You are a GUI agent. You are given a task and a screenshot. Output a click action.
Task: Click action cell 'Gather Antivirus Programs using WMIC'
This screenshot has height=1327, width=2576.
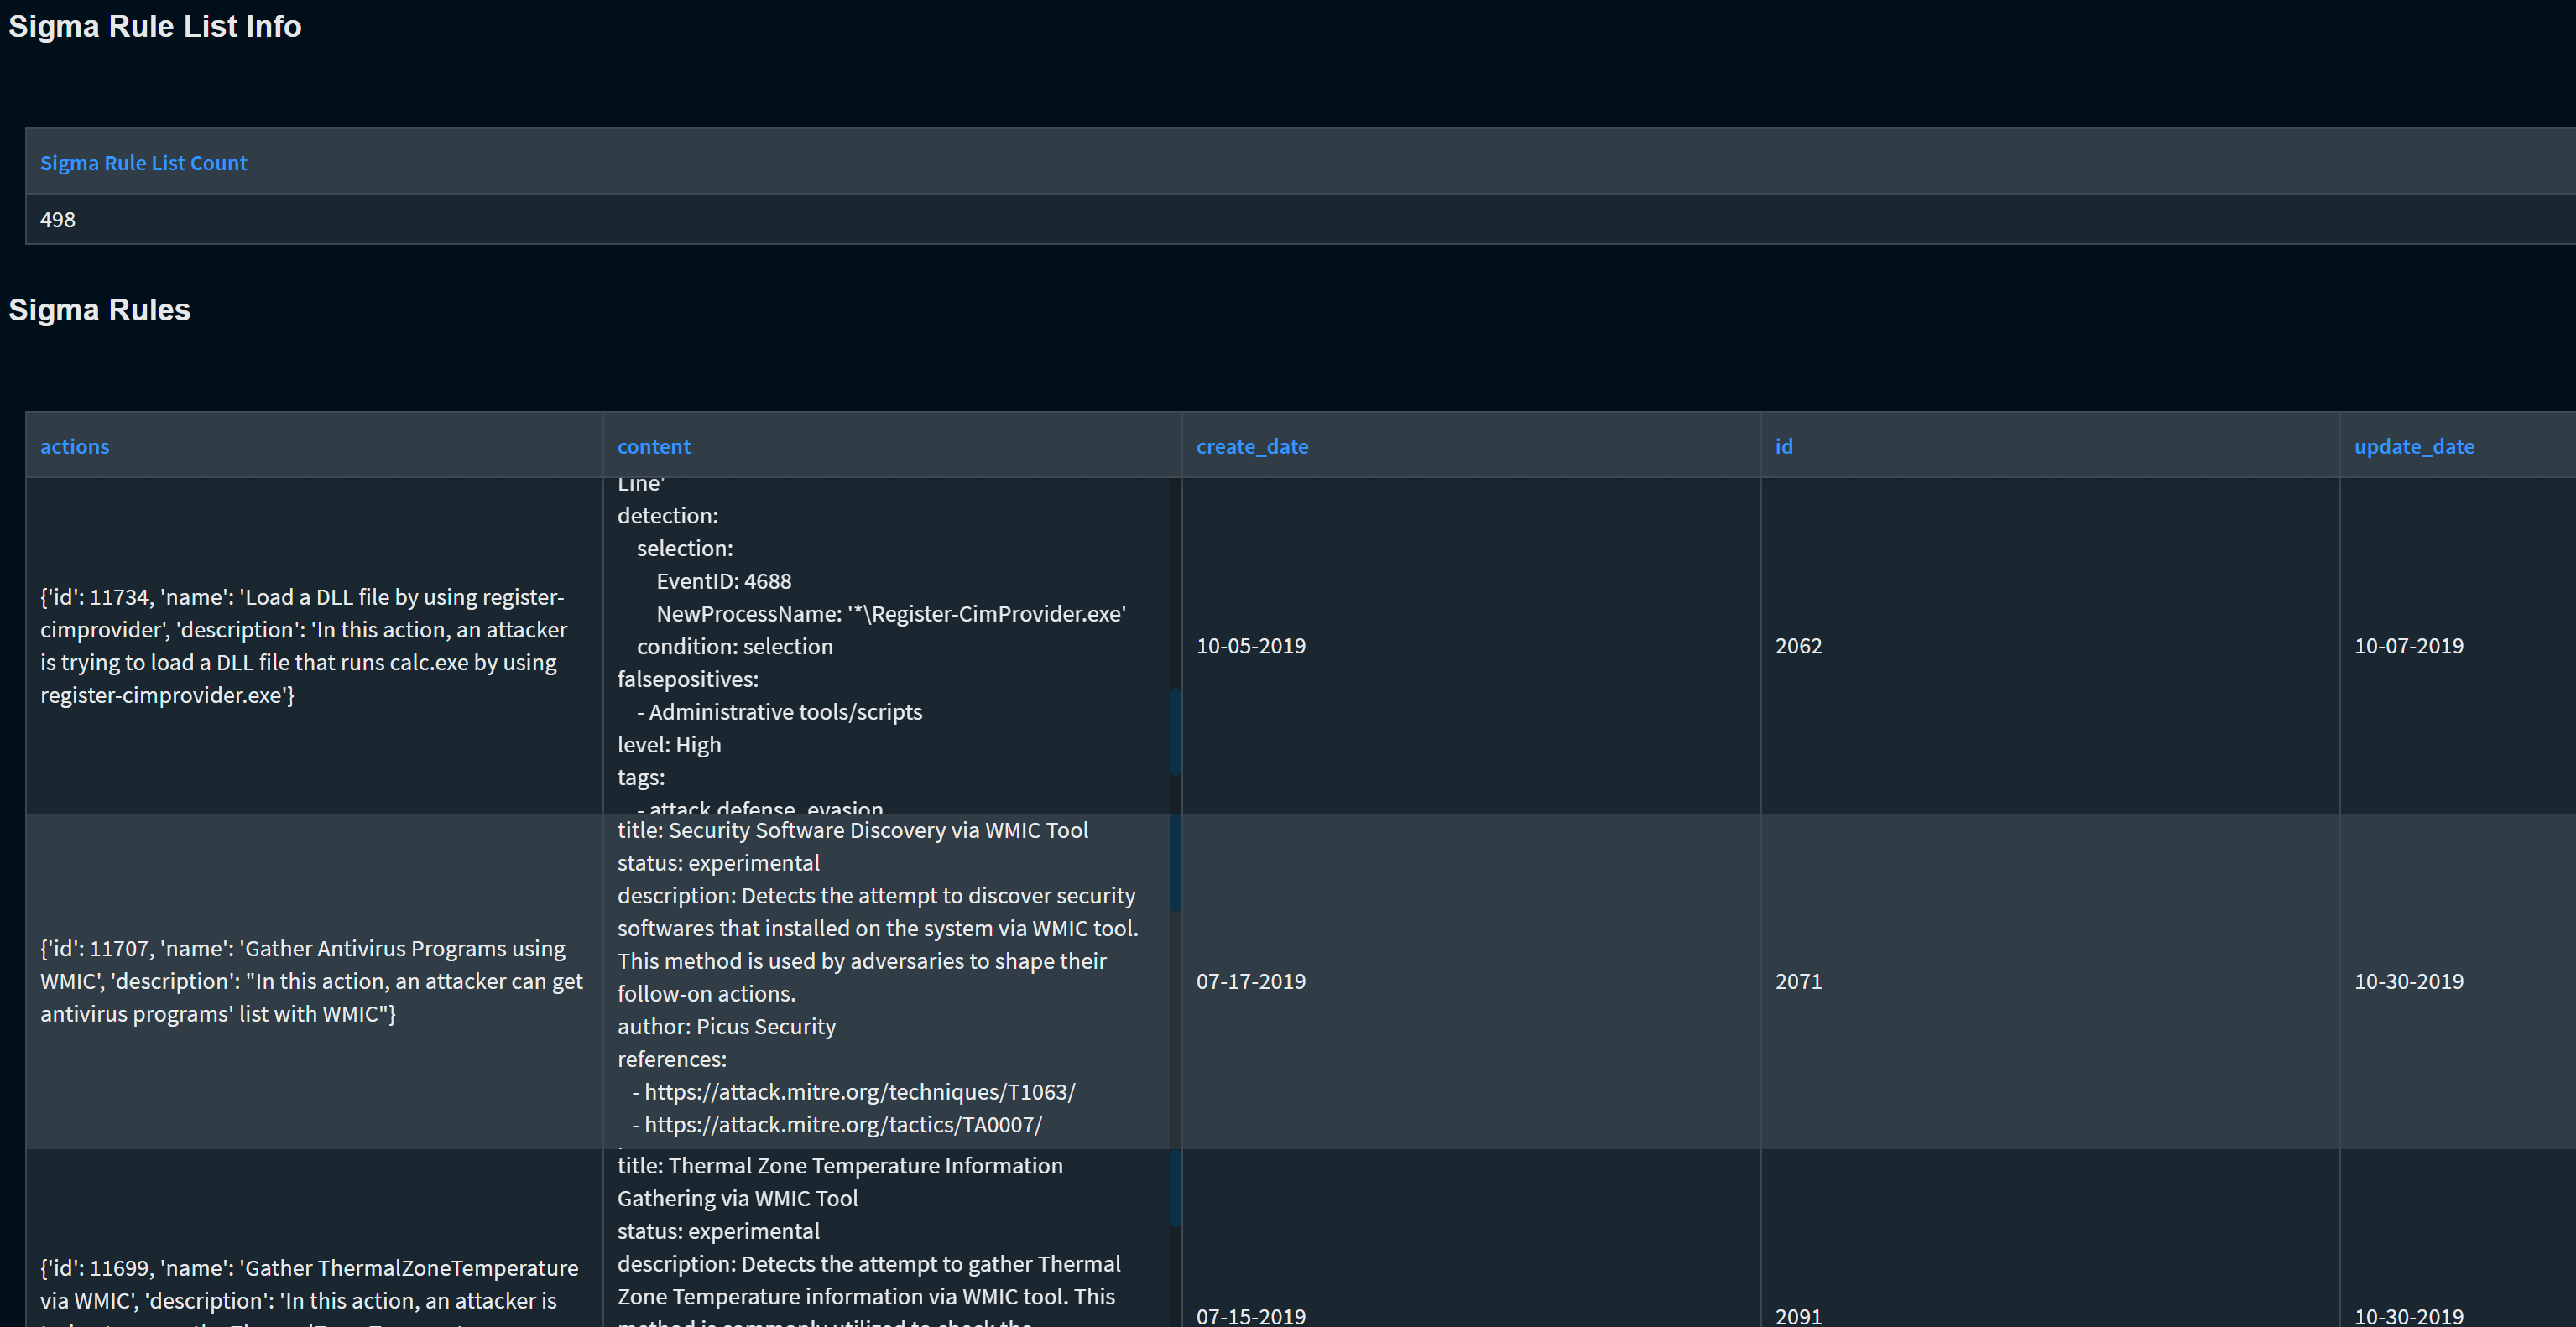[x=311, y=981]
